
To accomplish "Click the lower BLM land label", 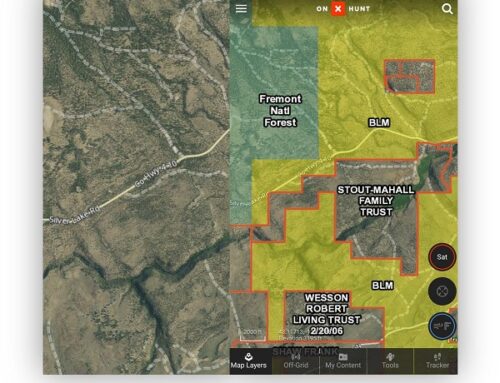I will click(x=382, y=285).
